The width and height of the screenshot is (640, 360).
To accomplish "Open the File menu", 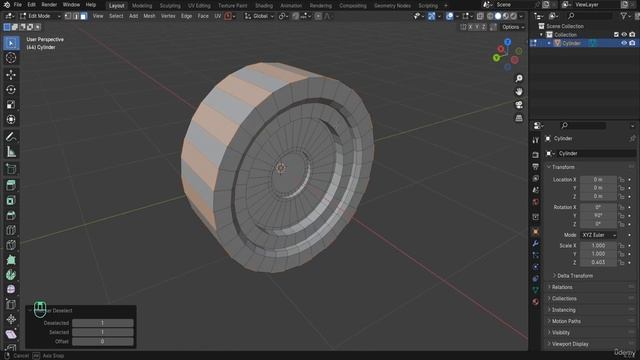I will coord(18,5).
